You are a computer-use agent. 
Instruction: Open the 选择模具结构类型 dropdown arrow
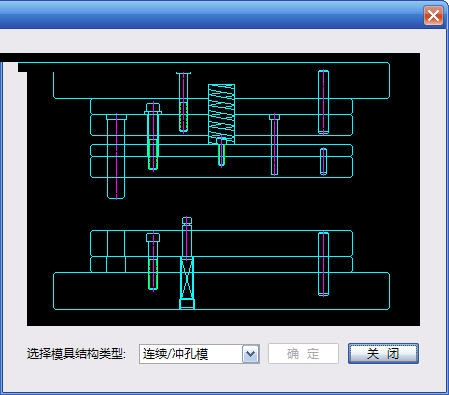pyautogui.click(x=251, y=354)
